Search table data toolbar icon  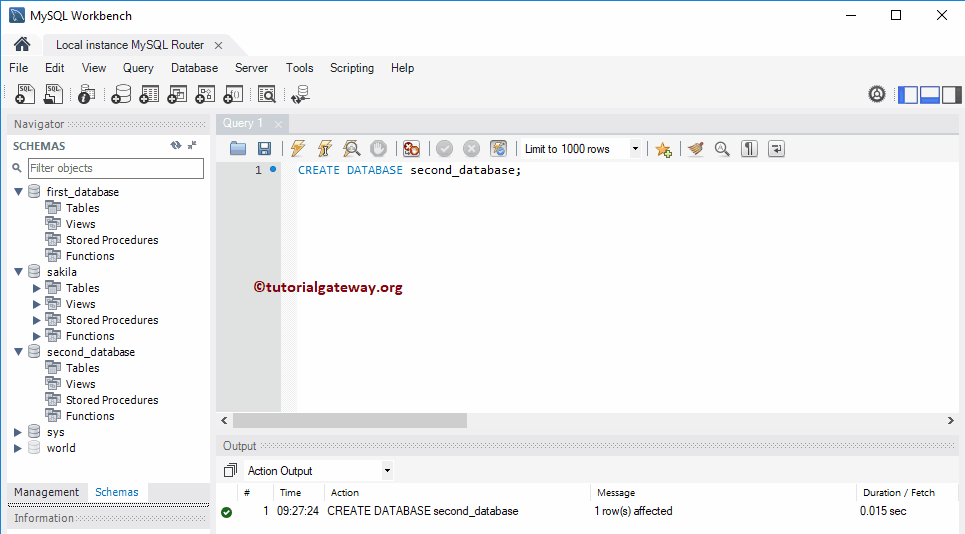(x=266, y=94)
